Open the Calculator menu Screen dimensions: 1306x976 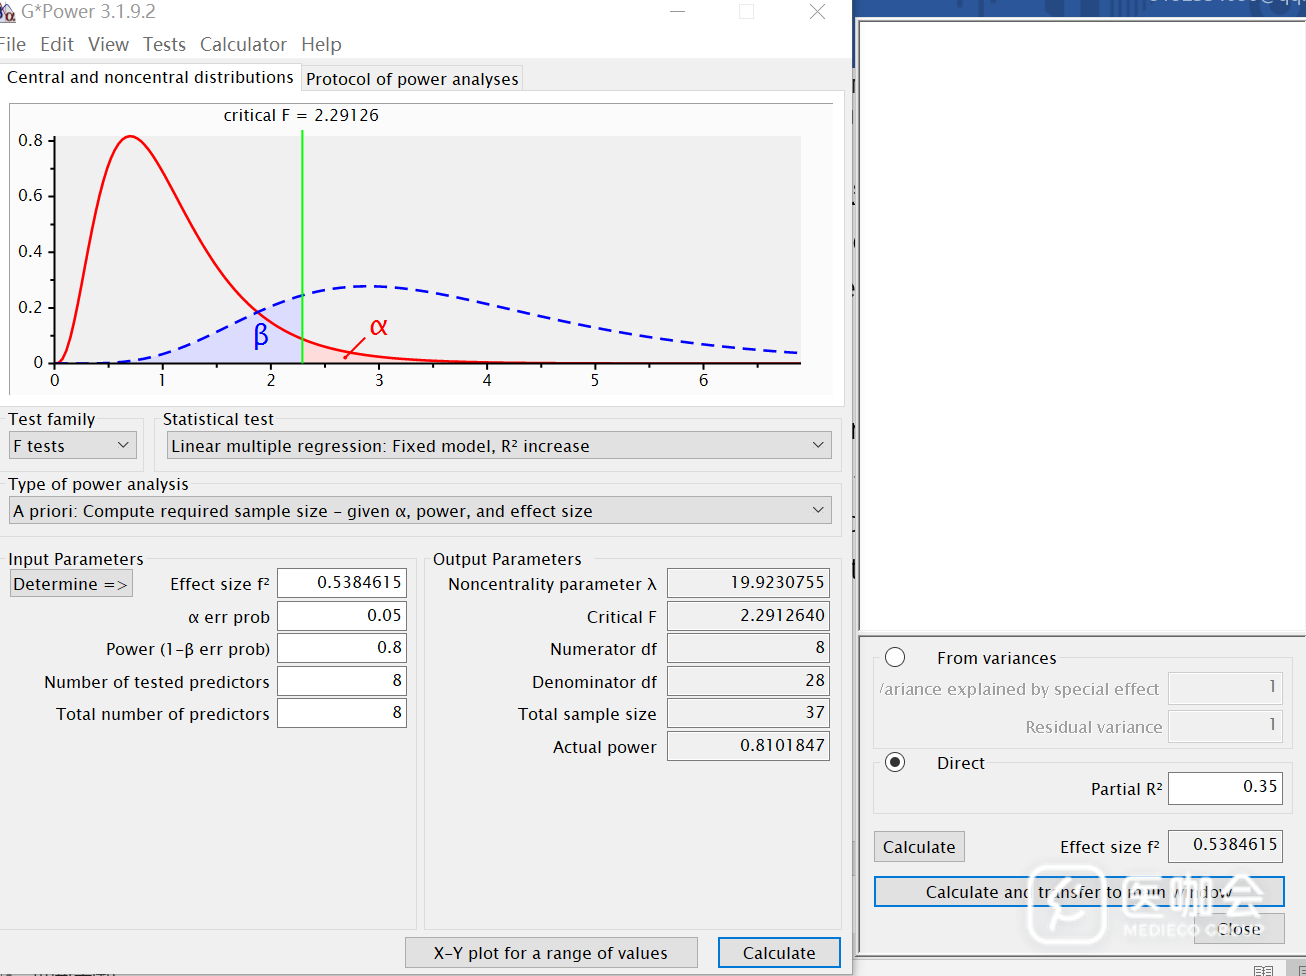tap(243, 44)
